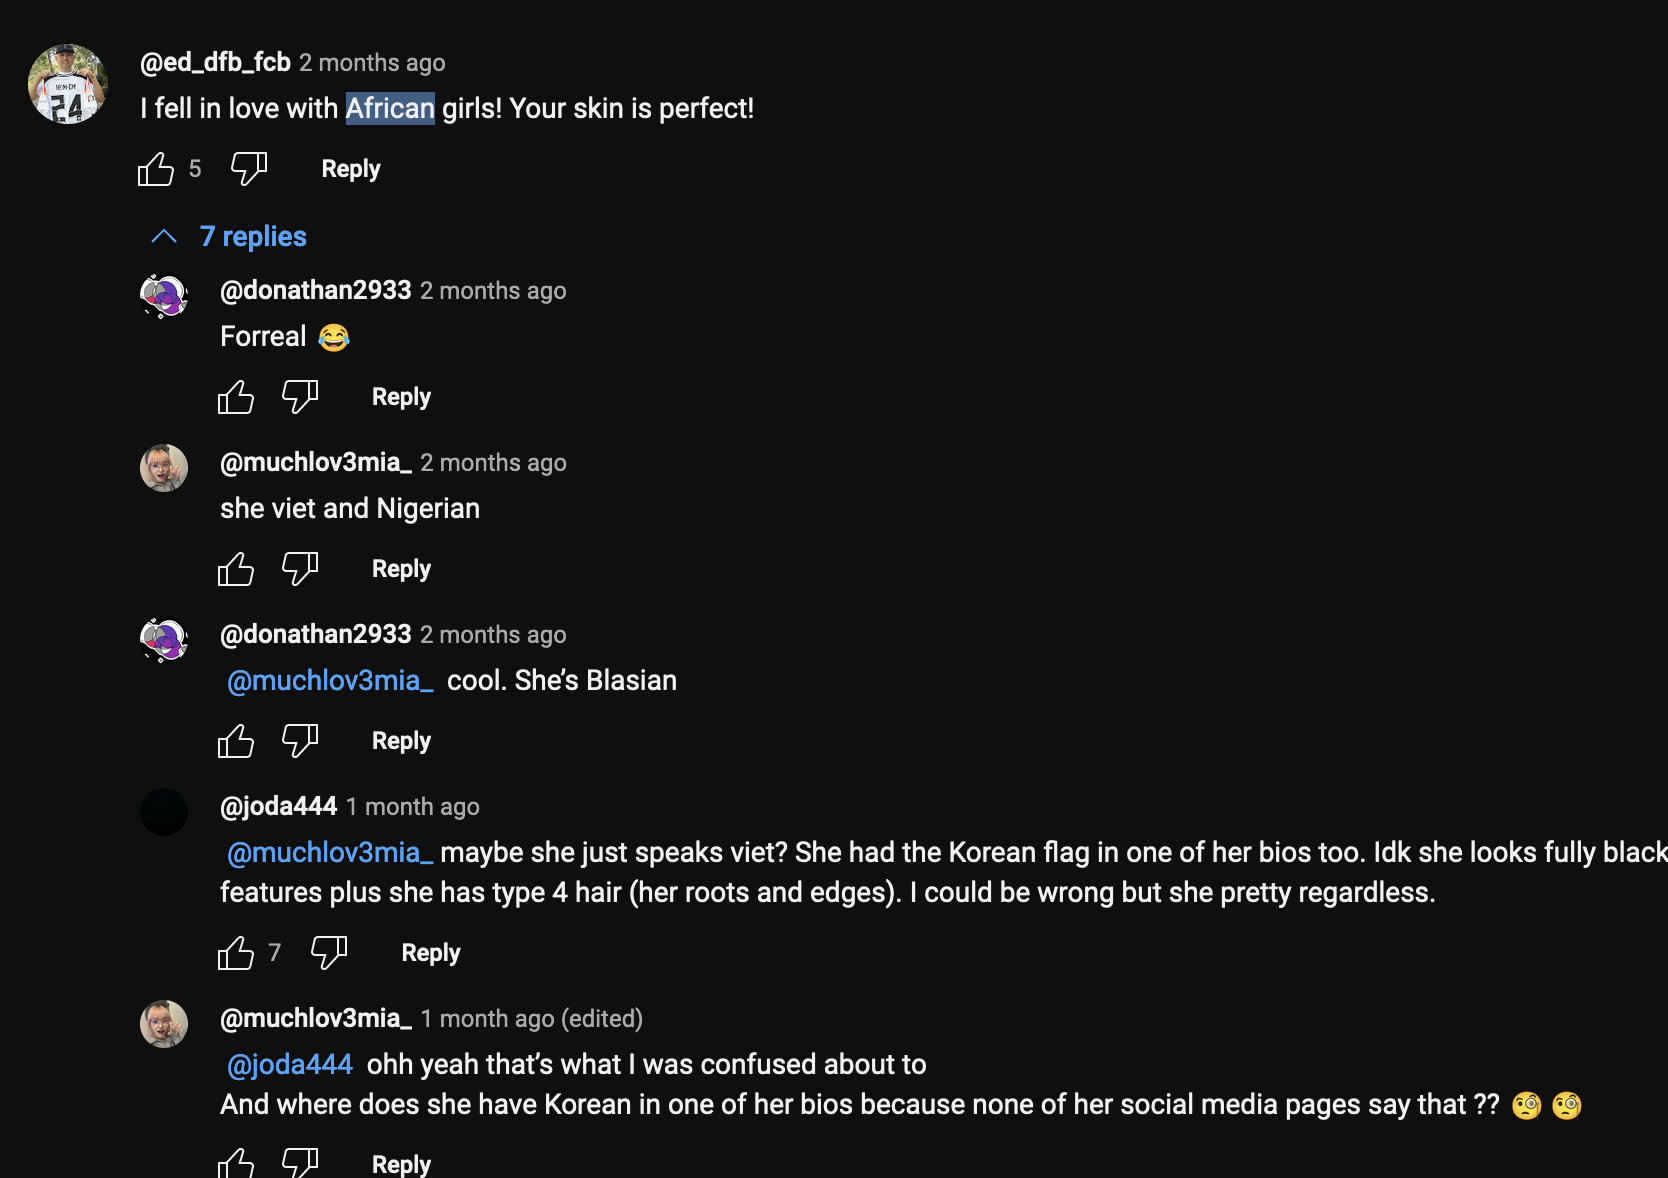Screen dimensions: 1668x1178
Task: Reply to @joda444's comment
Action: coord(431,953)
